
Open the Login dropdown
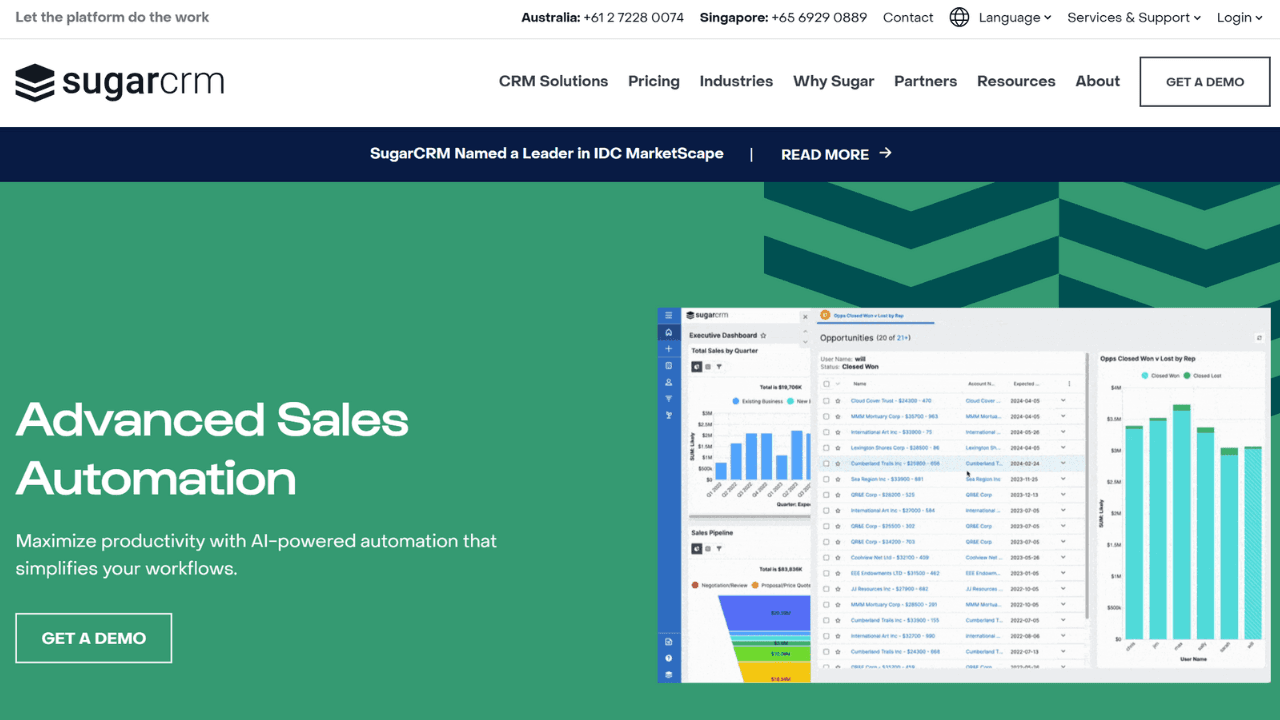click(x=1240, y=17)
